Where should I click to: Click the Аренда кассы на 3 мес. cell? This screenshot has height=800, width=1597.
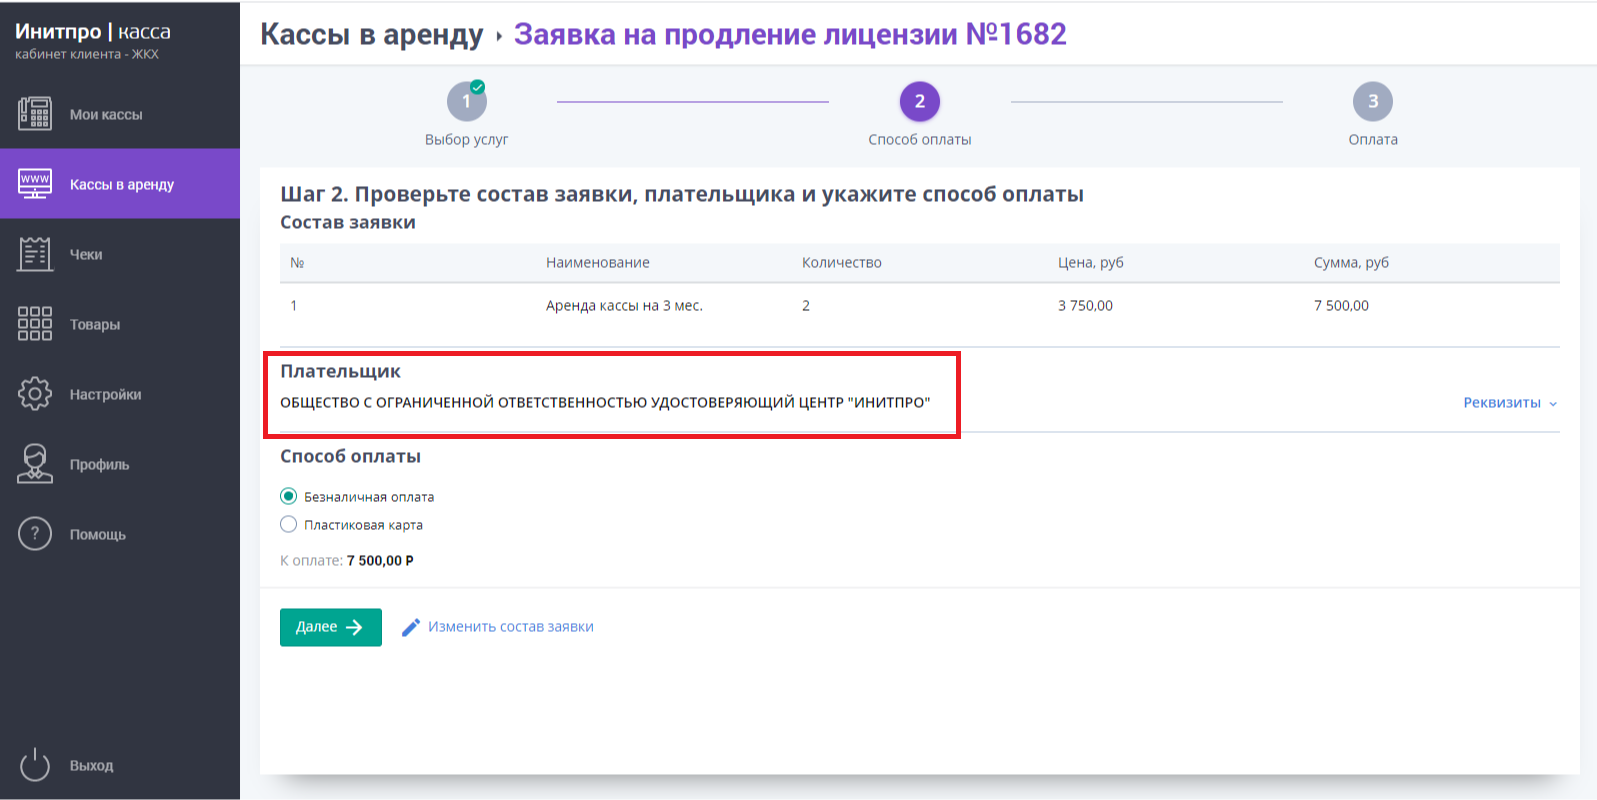(x=624, y=306)
